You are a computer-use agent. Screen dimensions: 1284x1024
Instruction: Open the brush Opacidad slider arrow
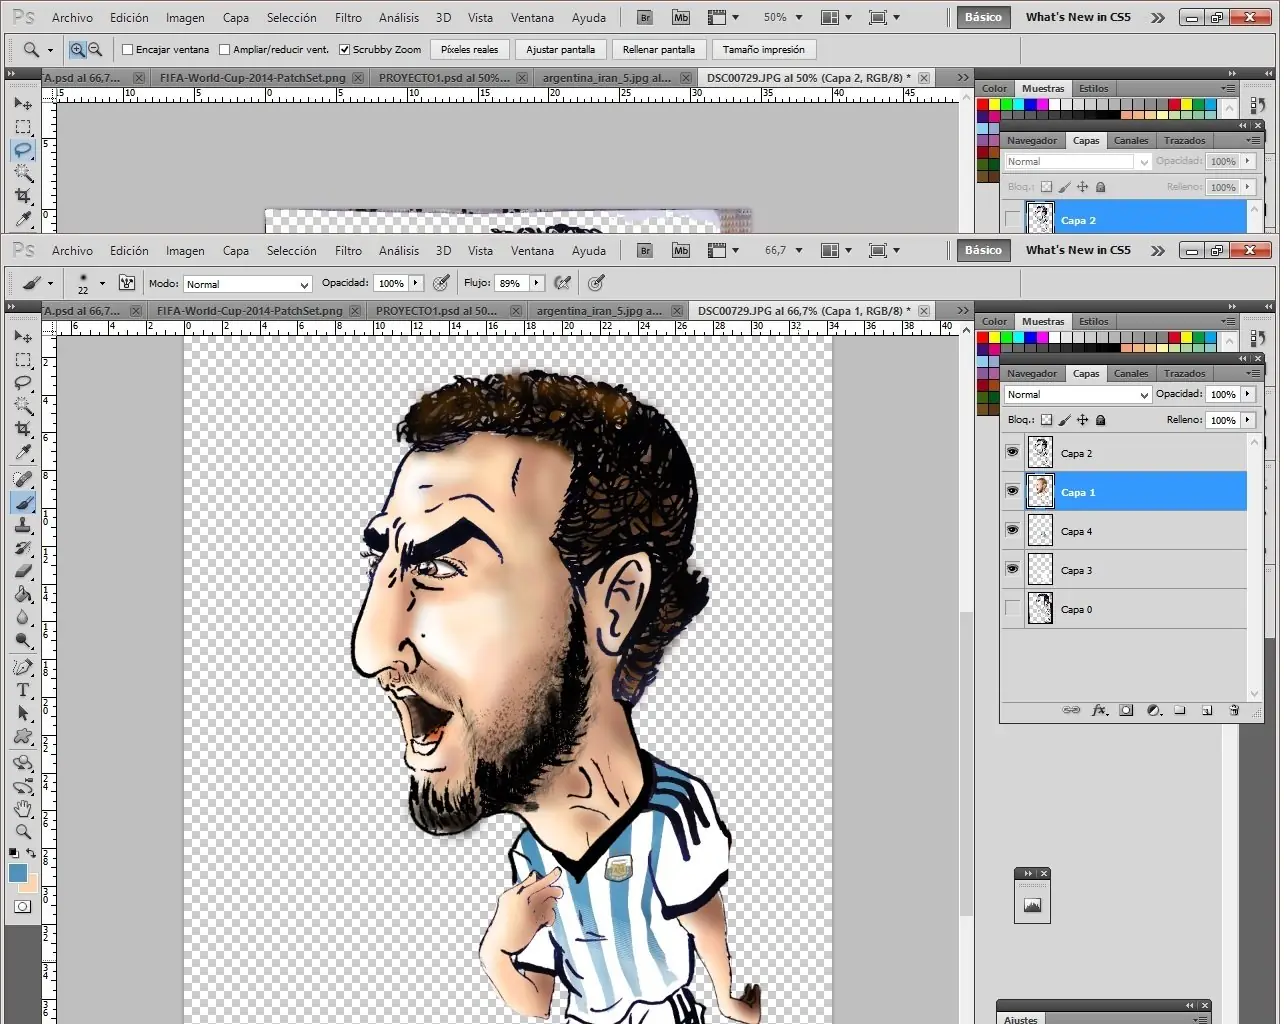(x=416, y=283)
